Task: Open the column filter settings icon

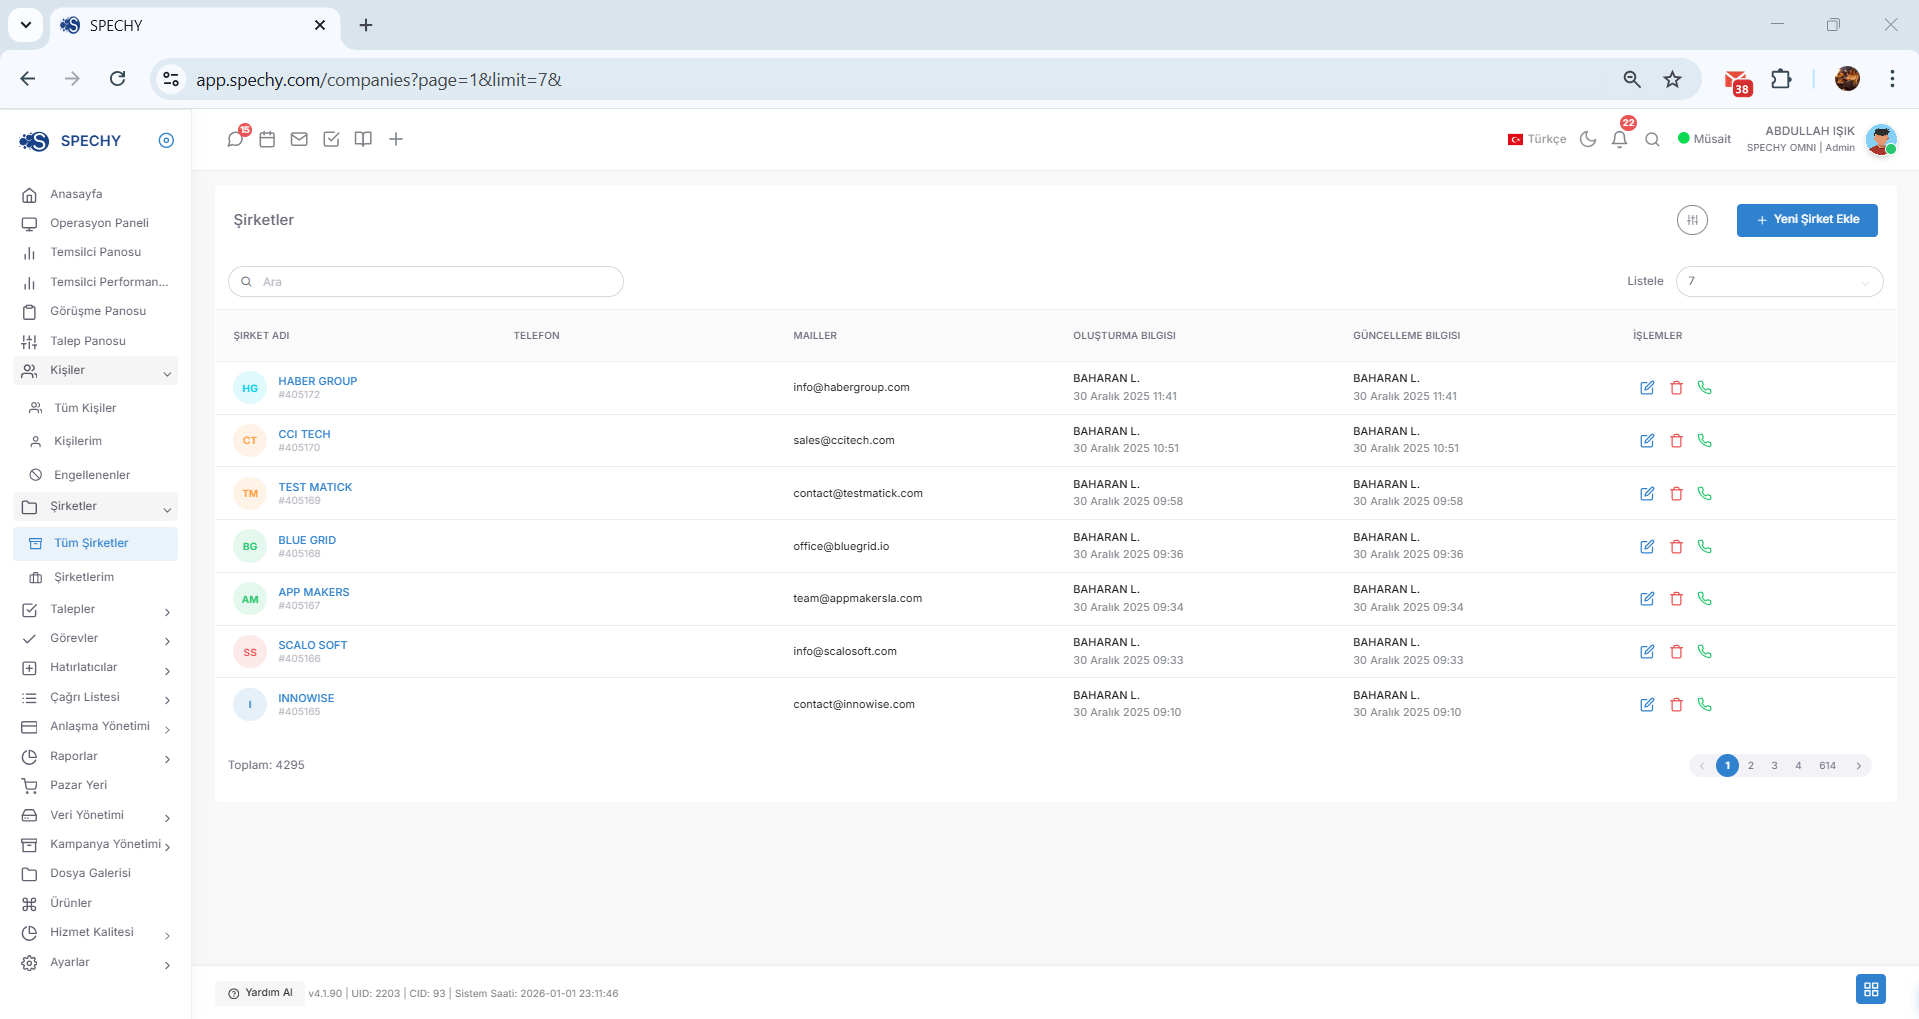Action: coord(1692,220)
